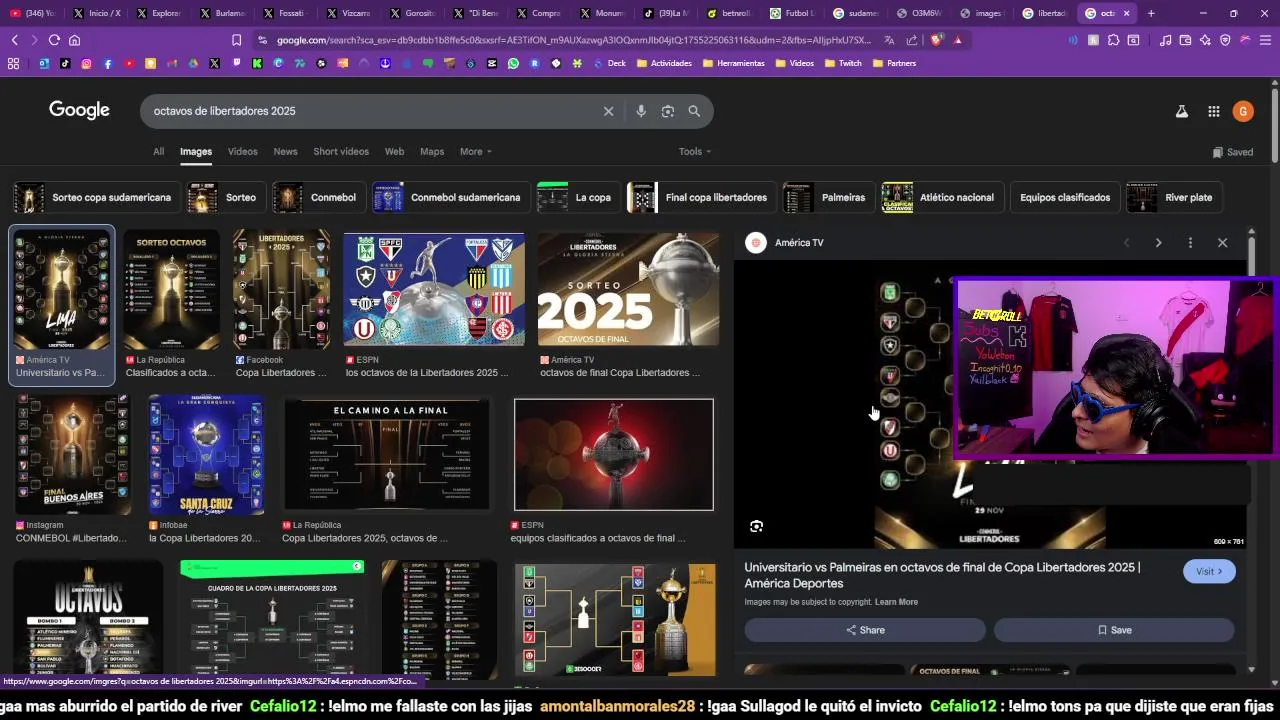The image size is (1280, 720).
Task: Open the La República Sorteo Octavos thumbnail
Action: [x=171, y=290]
